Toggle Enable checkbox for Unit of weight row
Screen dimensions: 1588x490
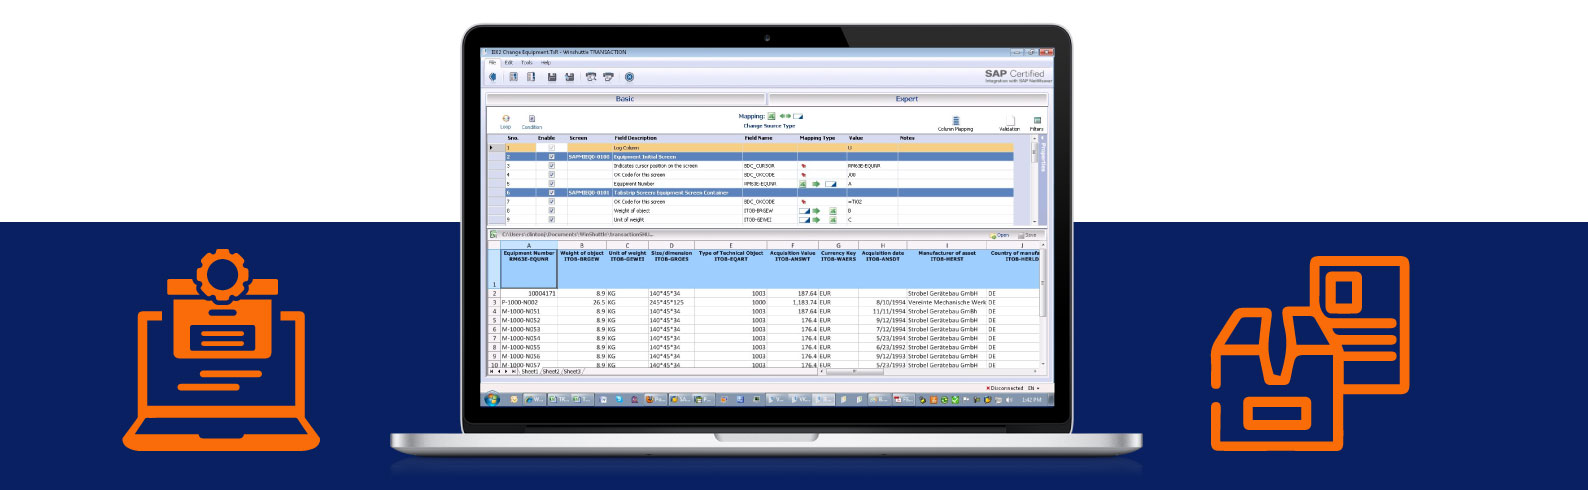pos(551,220)
